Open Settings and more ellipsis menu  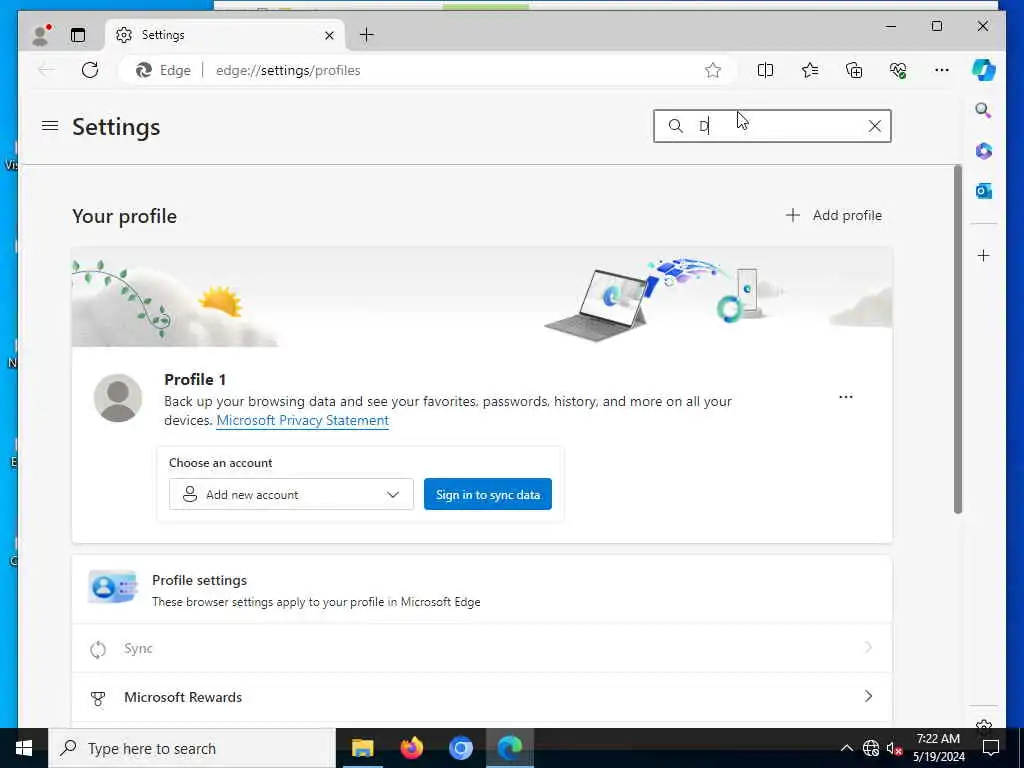942,70
